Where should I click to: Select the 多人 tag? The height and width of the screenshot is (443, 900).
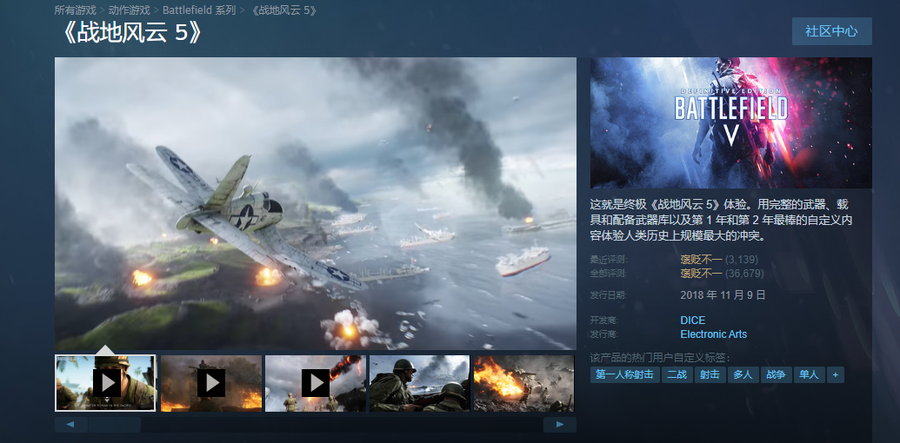[742, 375]
